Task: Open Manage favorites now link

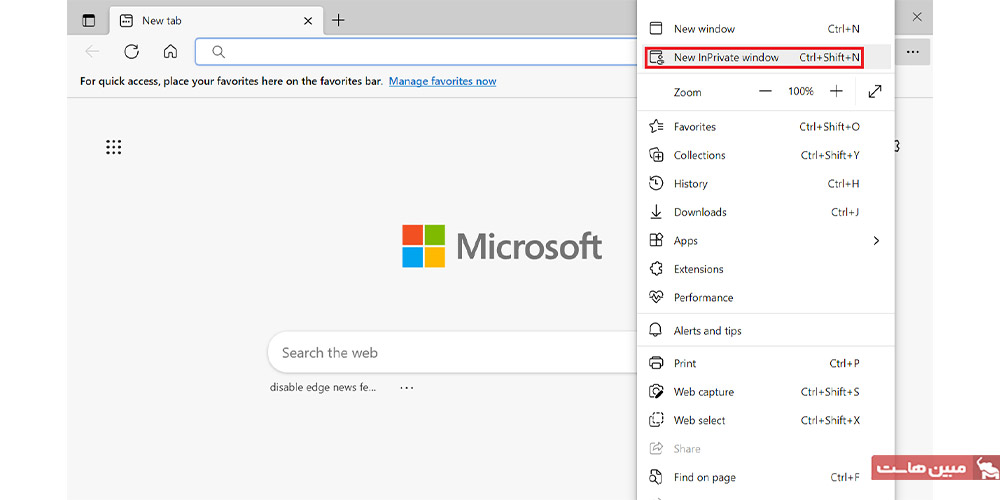Action: point(443,81)
